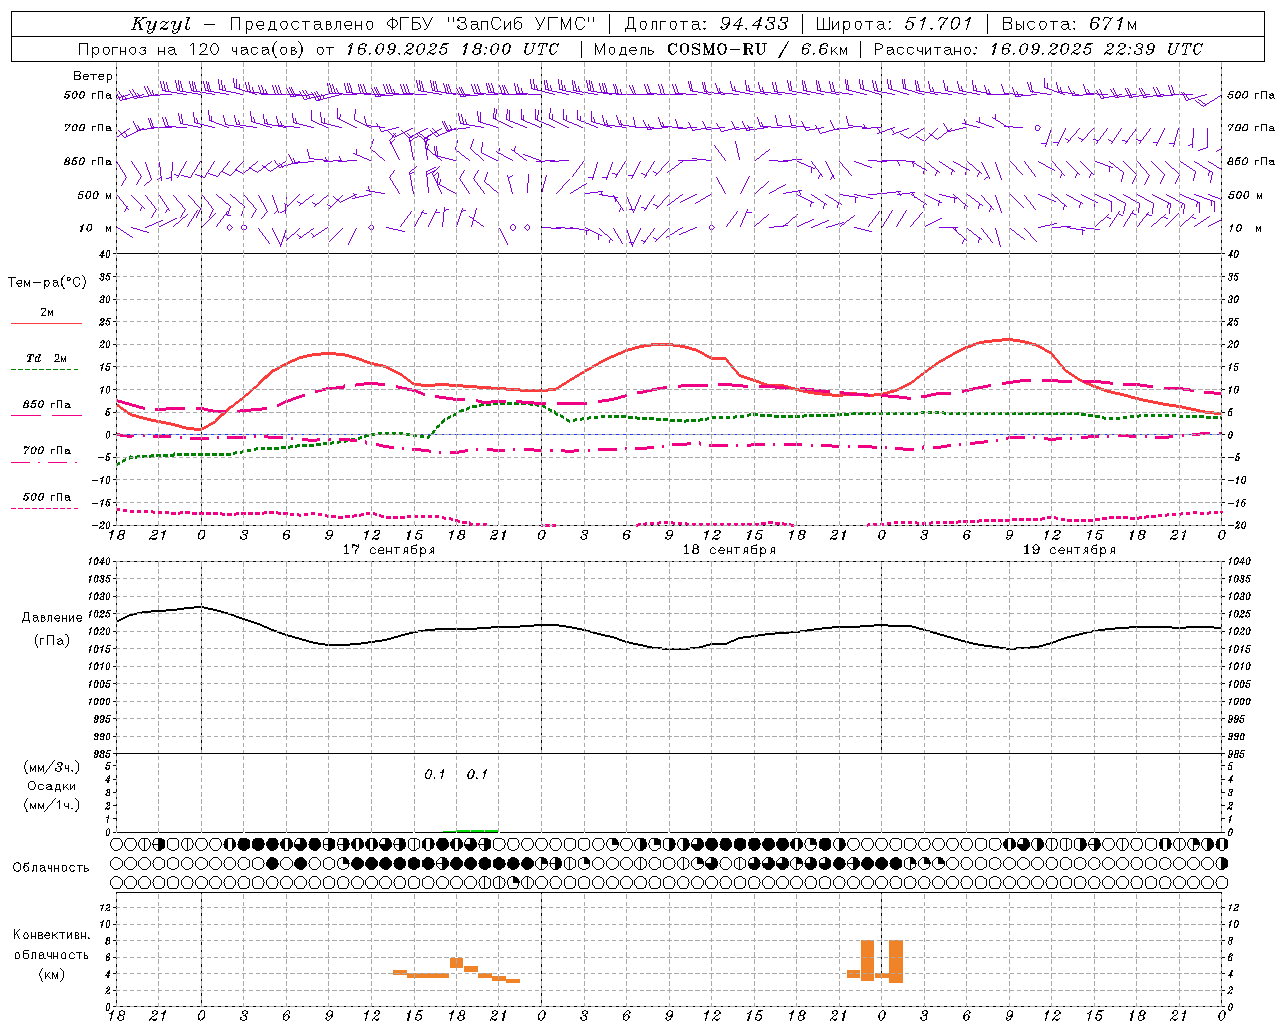Select the "ЗапСиб УГМС" provider text

click(520, 24)
